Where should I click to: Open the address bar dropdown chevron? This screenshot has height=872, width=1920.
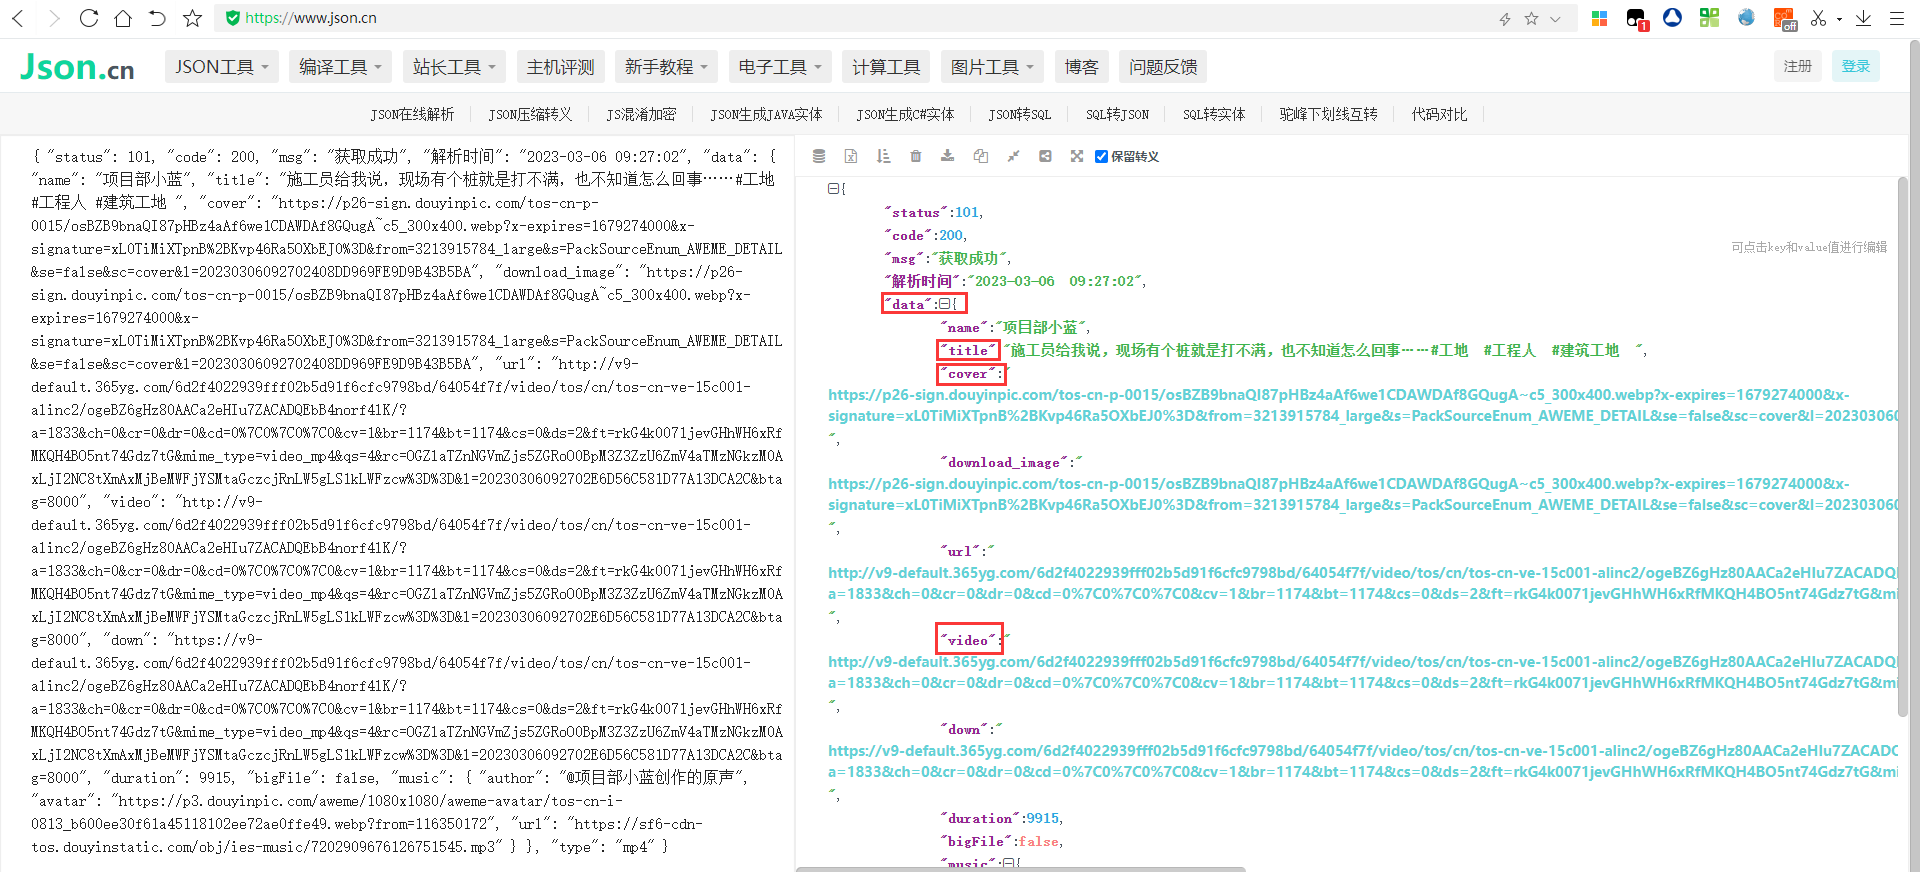tap(1555, 19)
